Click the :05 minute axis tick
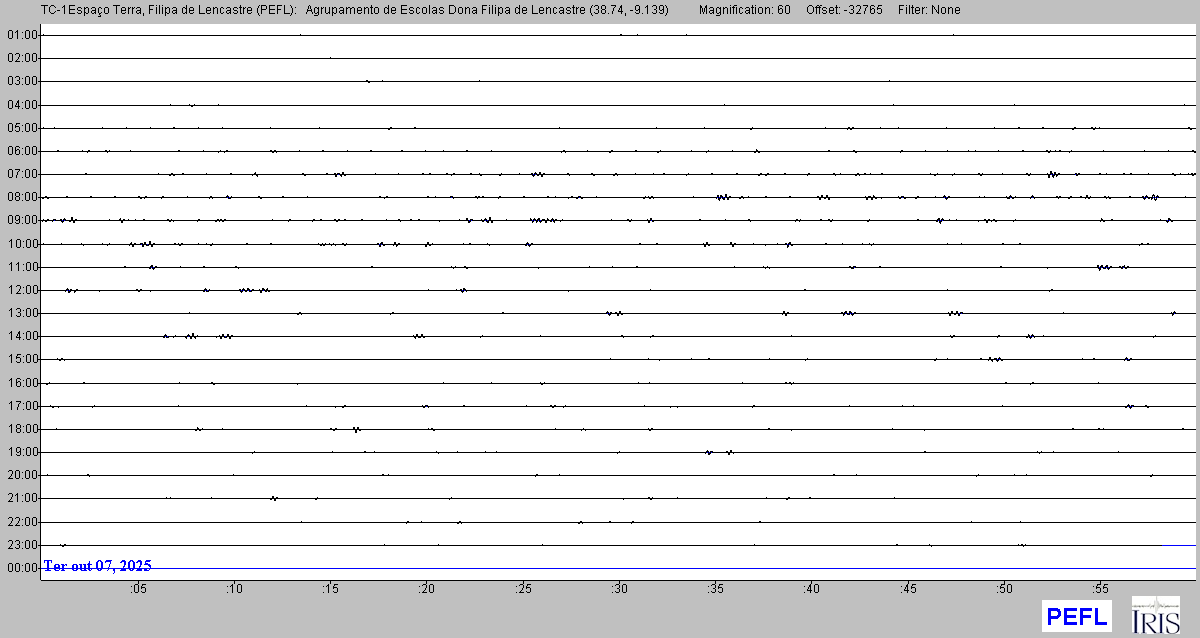Screen dimensions: 1200x638 click(x=138, y=589)
